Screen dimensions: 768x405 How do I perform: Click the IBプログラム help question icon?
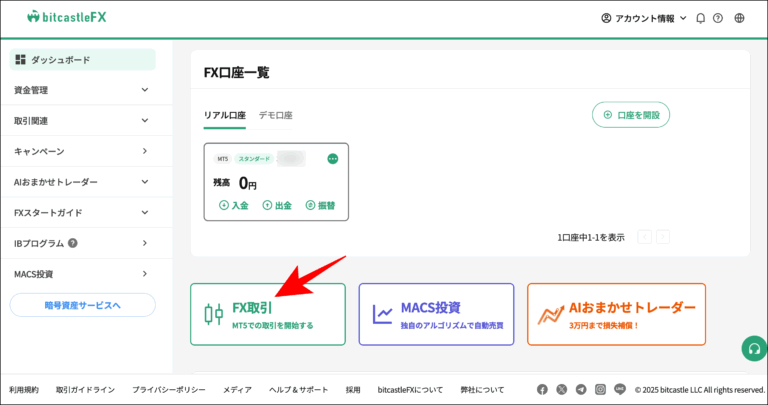tap(73, 243)
